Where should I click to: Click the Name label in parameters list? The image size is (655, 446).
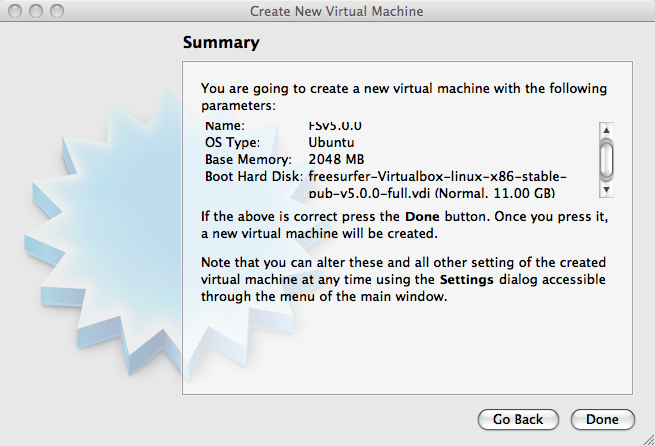coord(224,127)
